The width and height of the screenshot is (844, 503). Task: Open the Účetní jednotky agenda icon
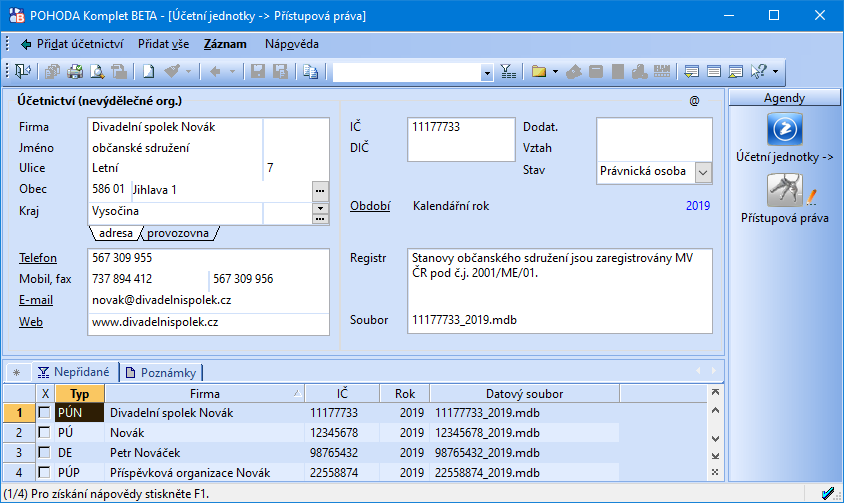784,129
